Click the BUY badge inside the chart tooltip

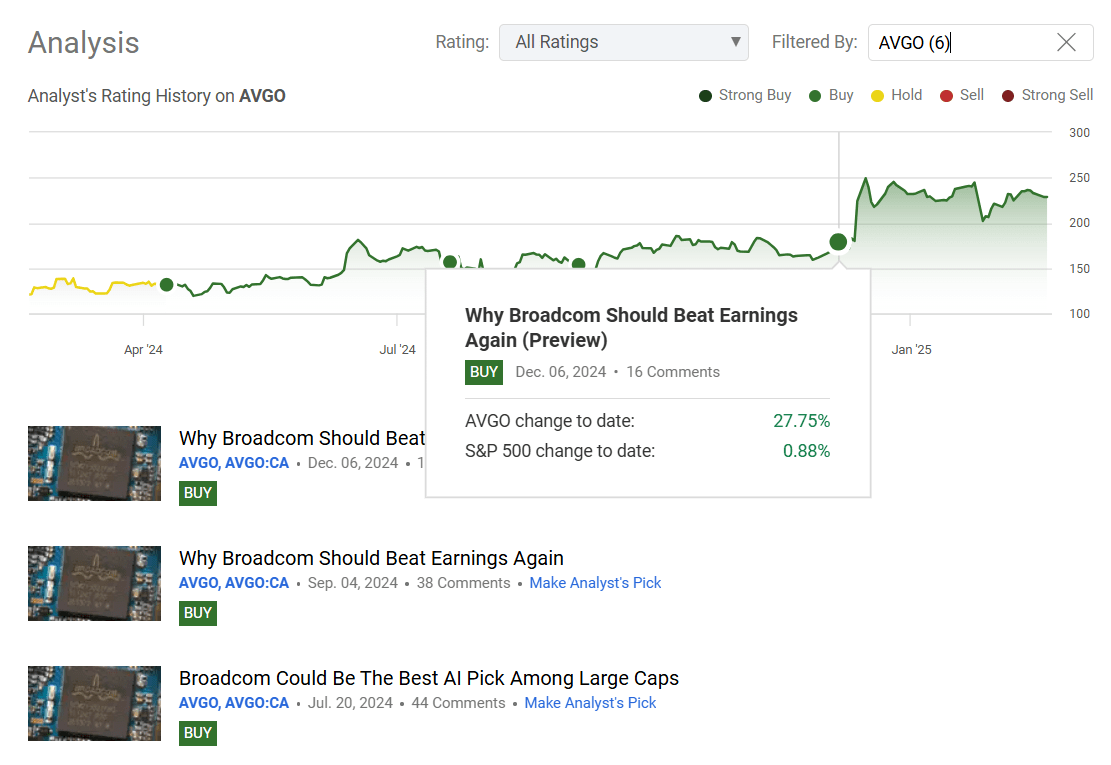(484, 371)
